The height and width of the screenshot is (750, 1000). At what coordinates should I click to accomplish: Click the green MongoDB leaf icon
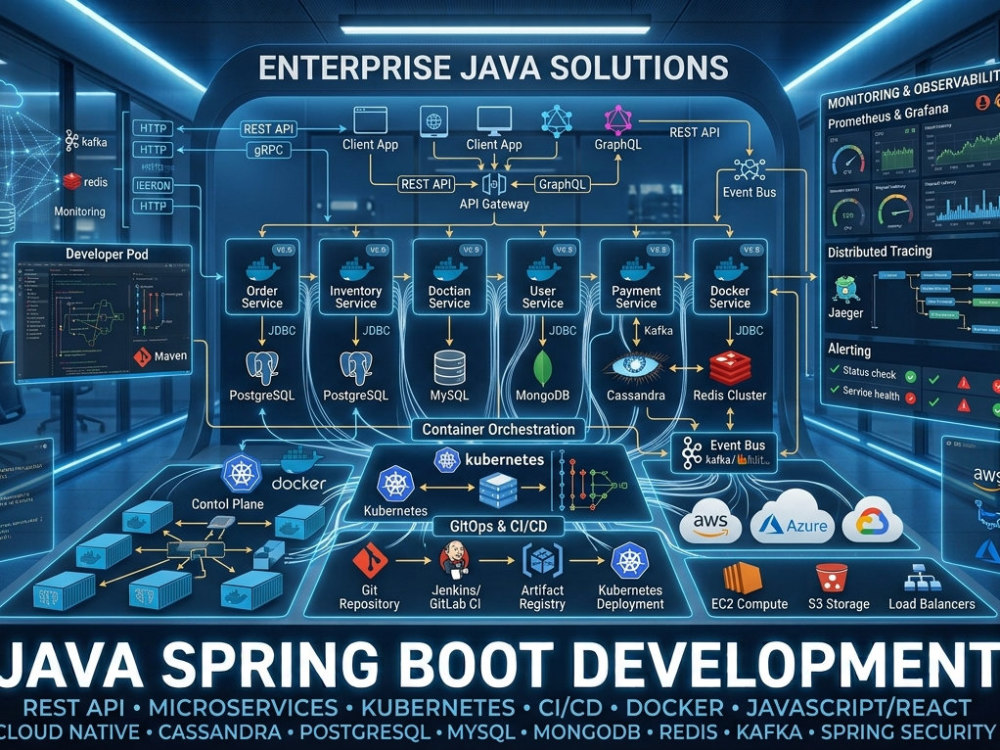click(x=543, y=367)
